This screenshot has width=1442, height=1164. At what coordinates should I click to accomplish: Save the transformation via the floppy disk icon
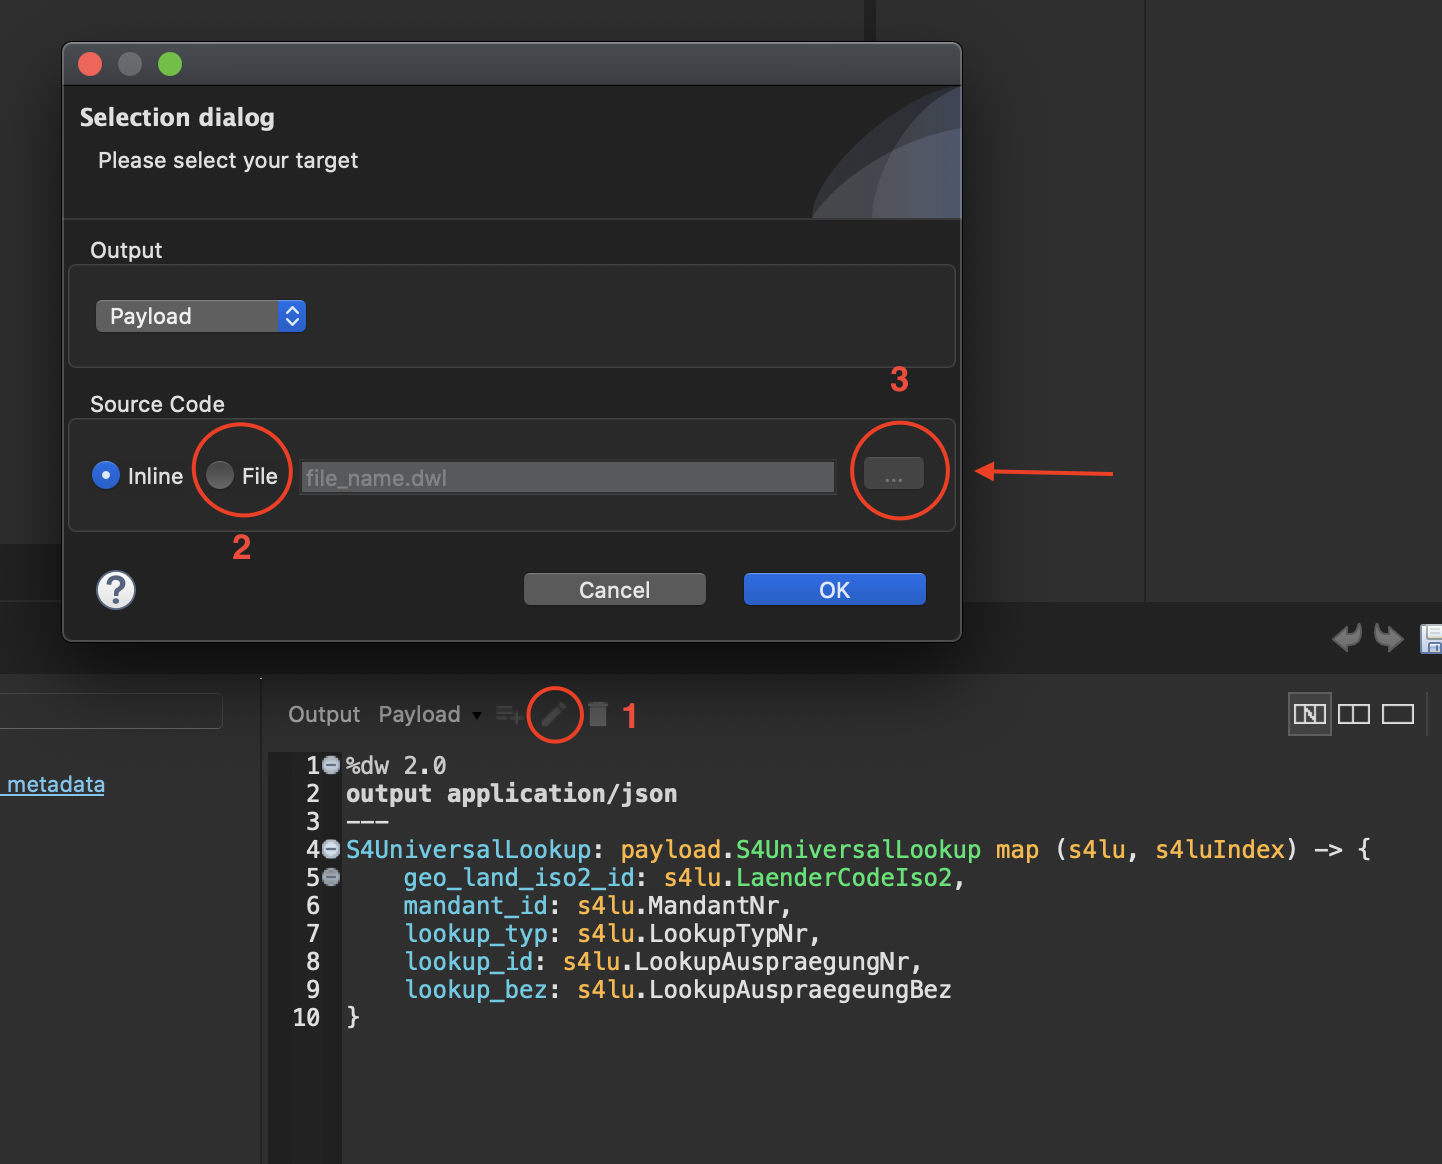[x=1431, y=638]
